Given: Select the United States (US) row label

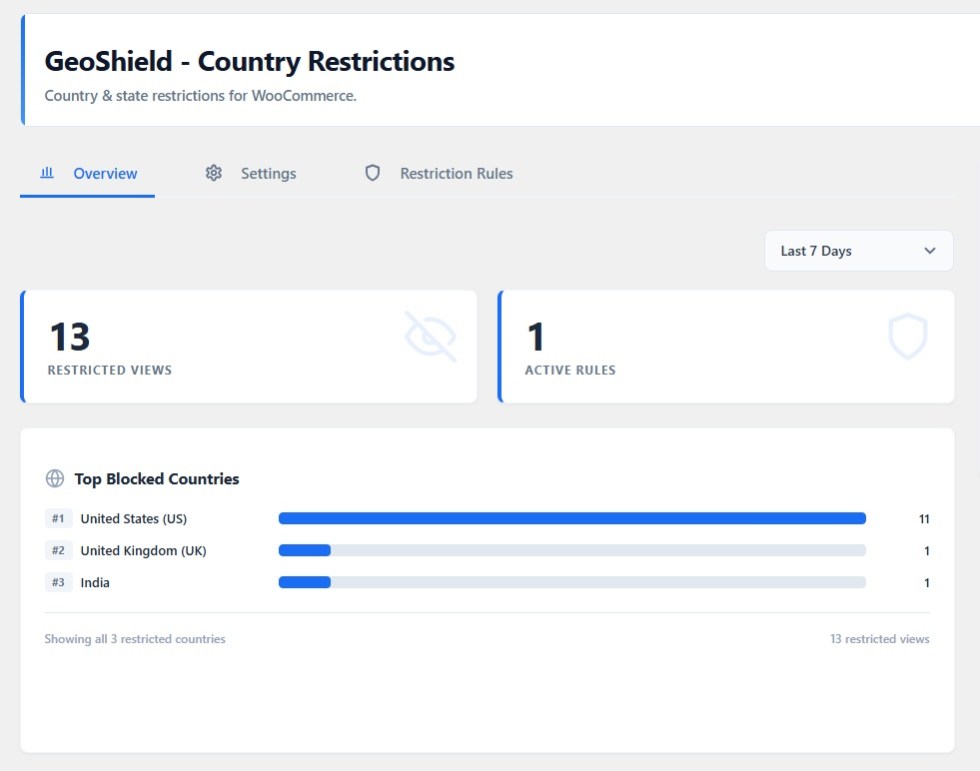Looking at the screenshot, I should [x=134, y=519].
